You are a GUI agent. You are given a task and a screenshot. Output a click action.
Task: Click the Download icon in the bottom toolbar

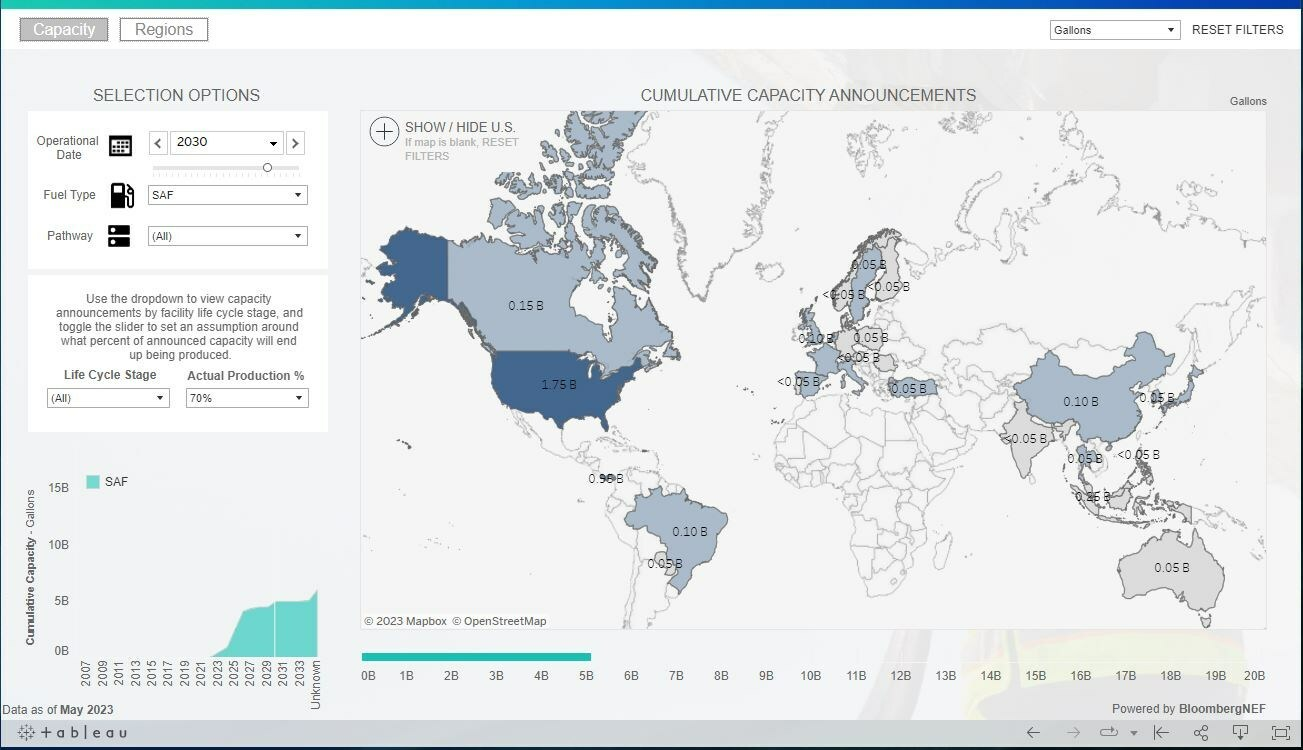click(x=1240, y=733)
